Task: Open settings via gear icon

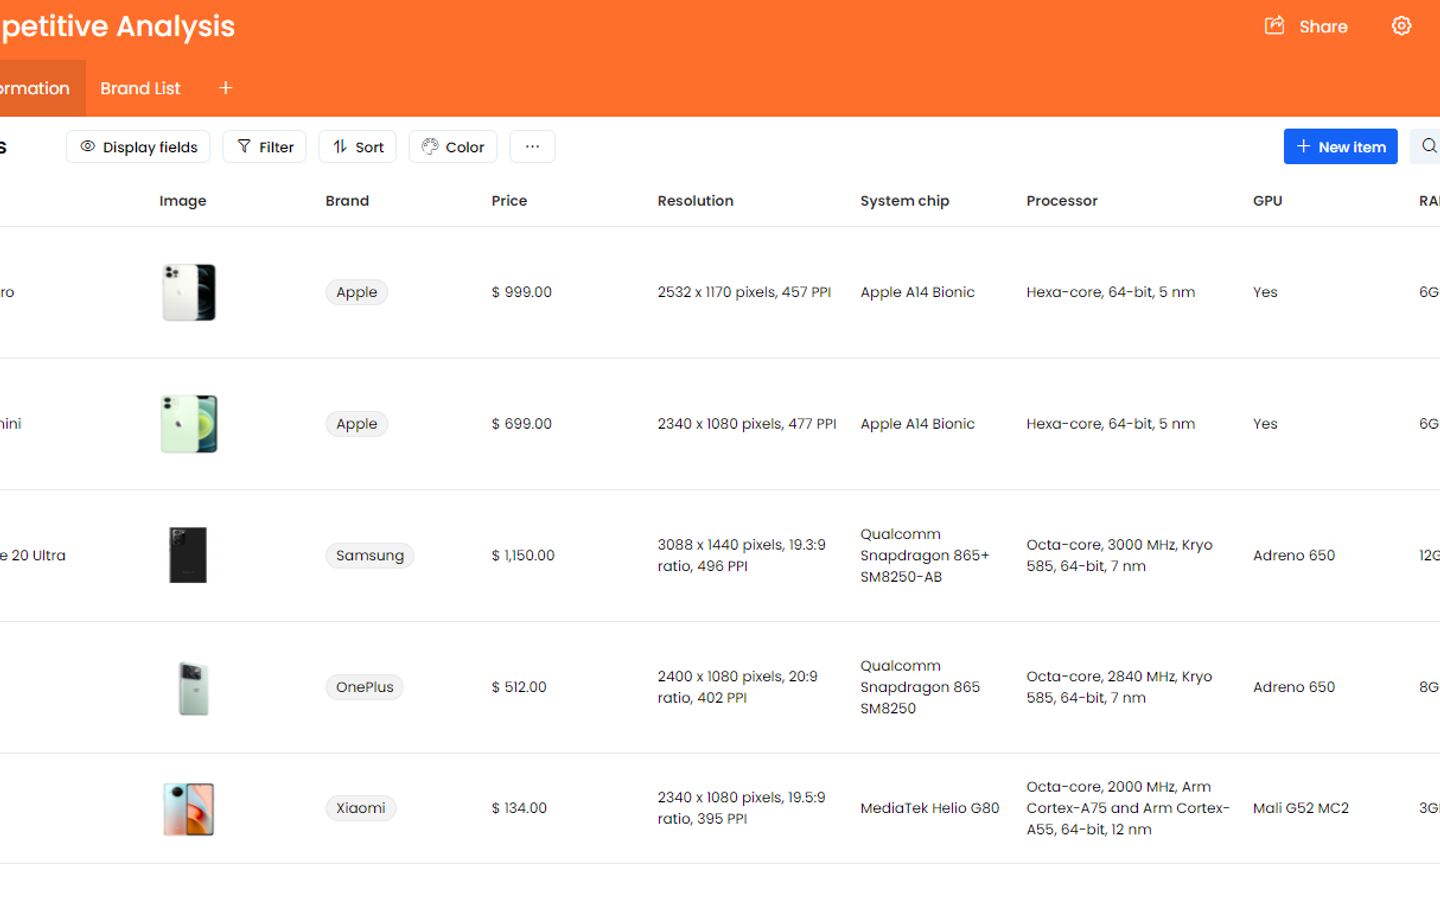Action: click(1401, 26)
